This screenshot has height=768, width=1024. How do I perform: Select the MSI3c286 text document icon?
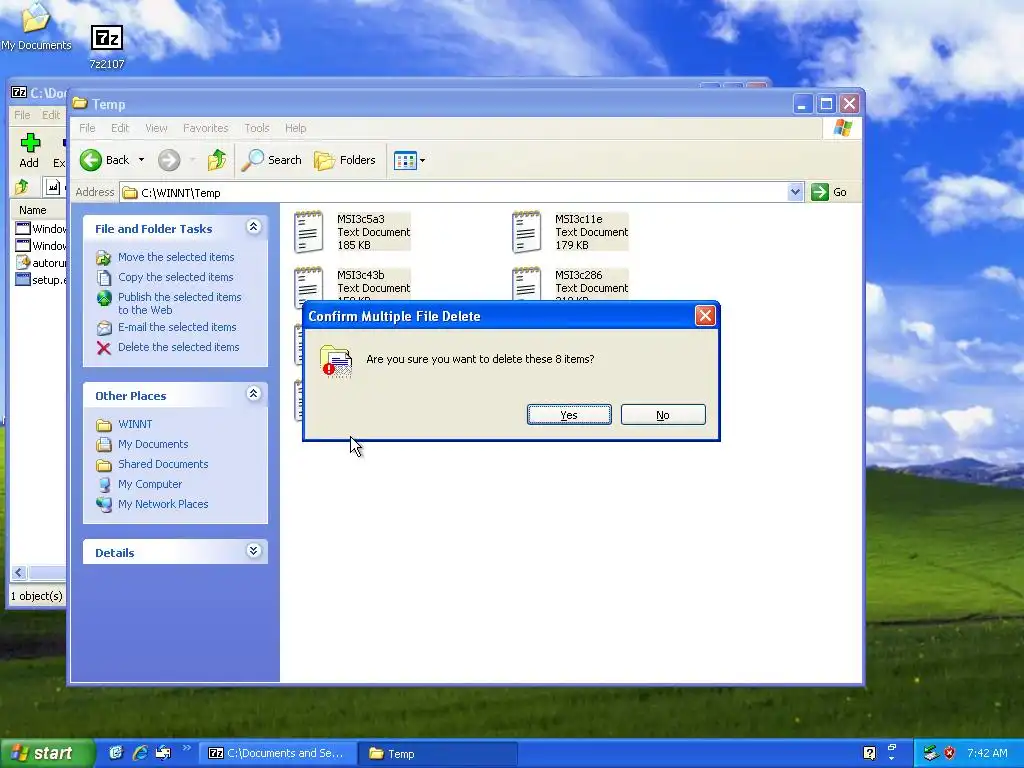526,285
